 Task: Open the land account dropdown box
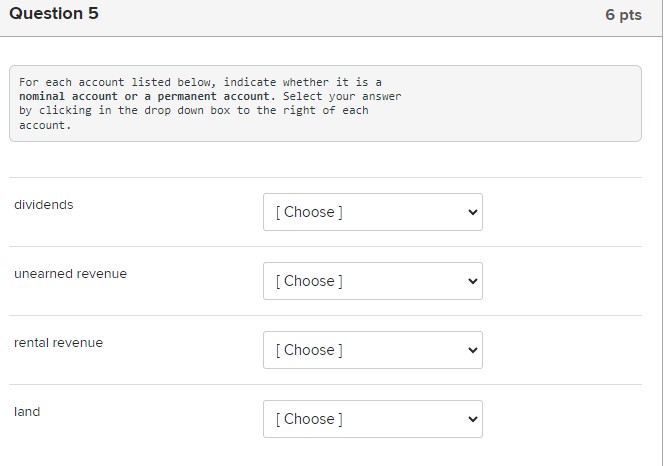pos(372,419)
